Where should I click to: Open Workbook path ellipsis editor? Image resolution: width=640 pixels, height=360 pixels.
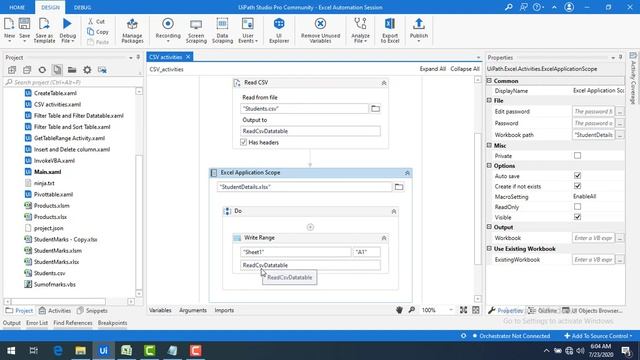(x=620, y=135)
